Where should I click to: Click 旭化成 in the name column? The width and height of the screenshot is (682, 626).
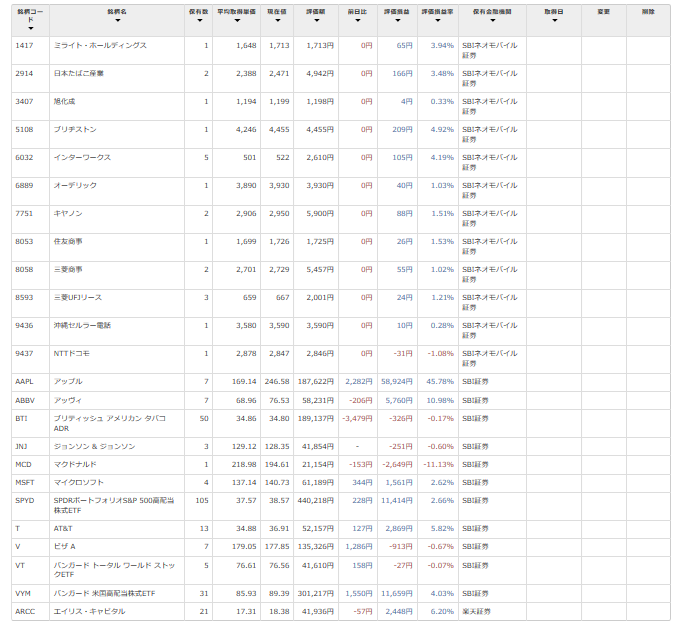[x=64, y=101]
